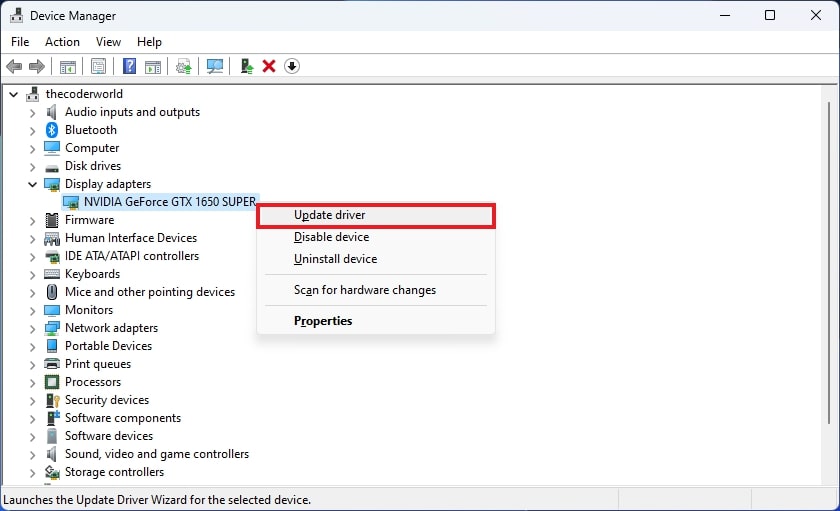Screen dimensions: 840x511
Task: Click the round down-arrow toolbar icon
Action: pos(291,66)
